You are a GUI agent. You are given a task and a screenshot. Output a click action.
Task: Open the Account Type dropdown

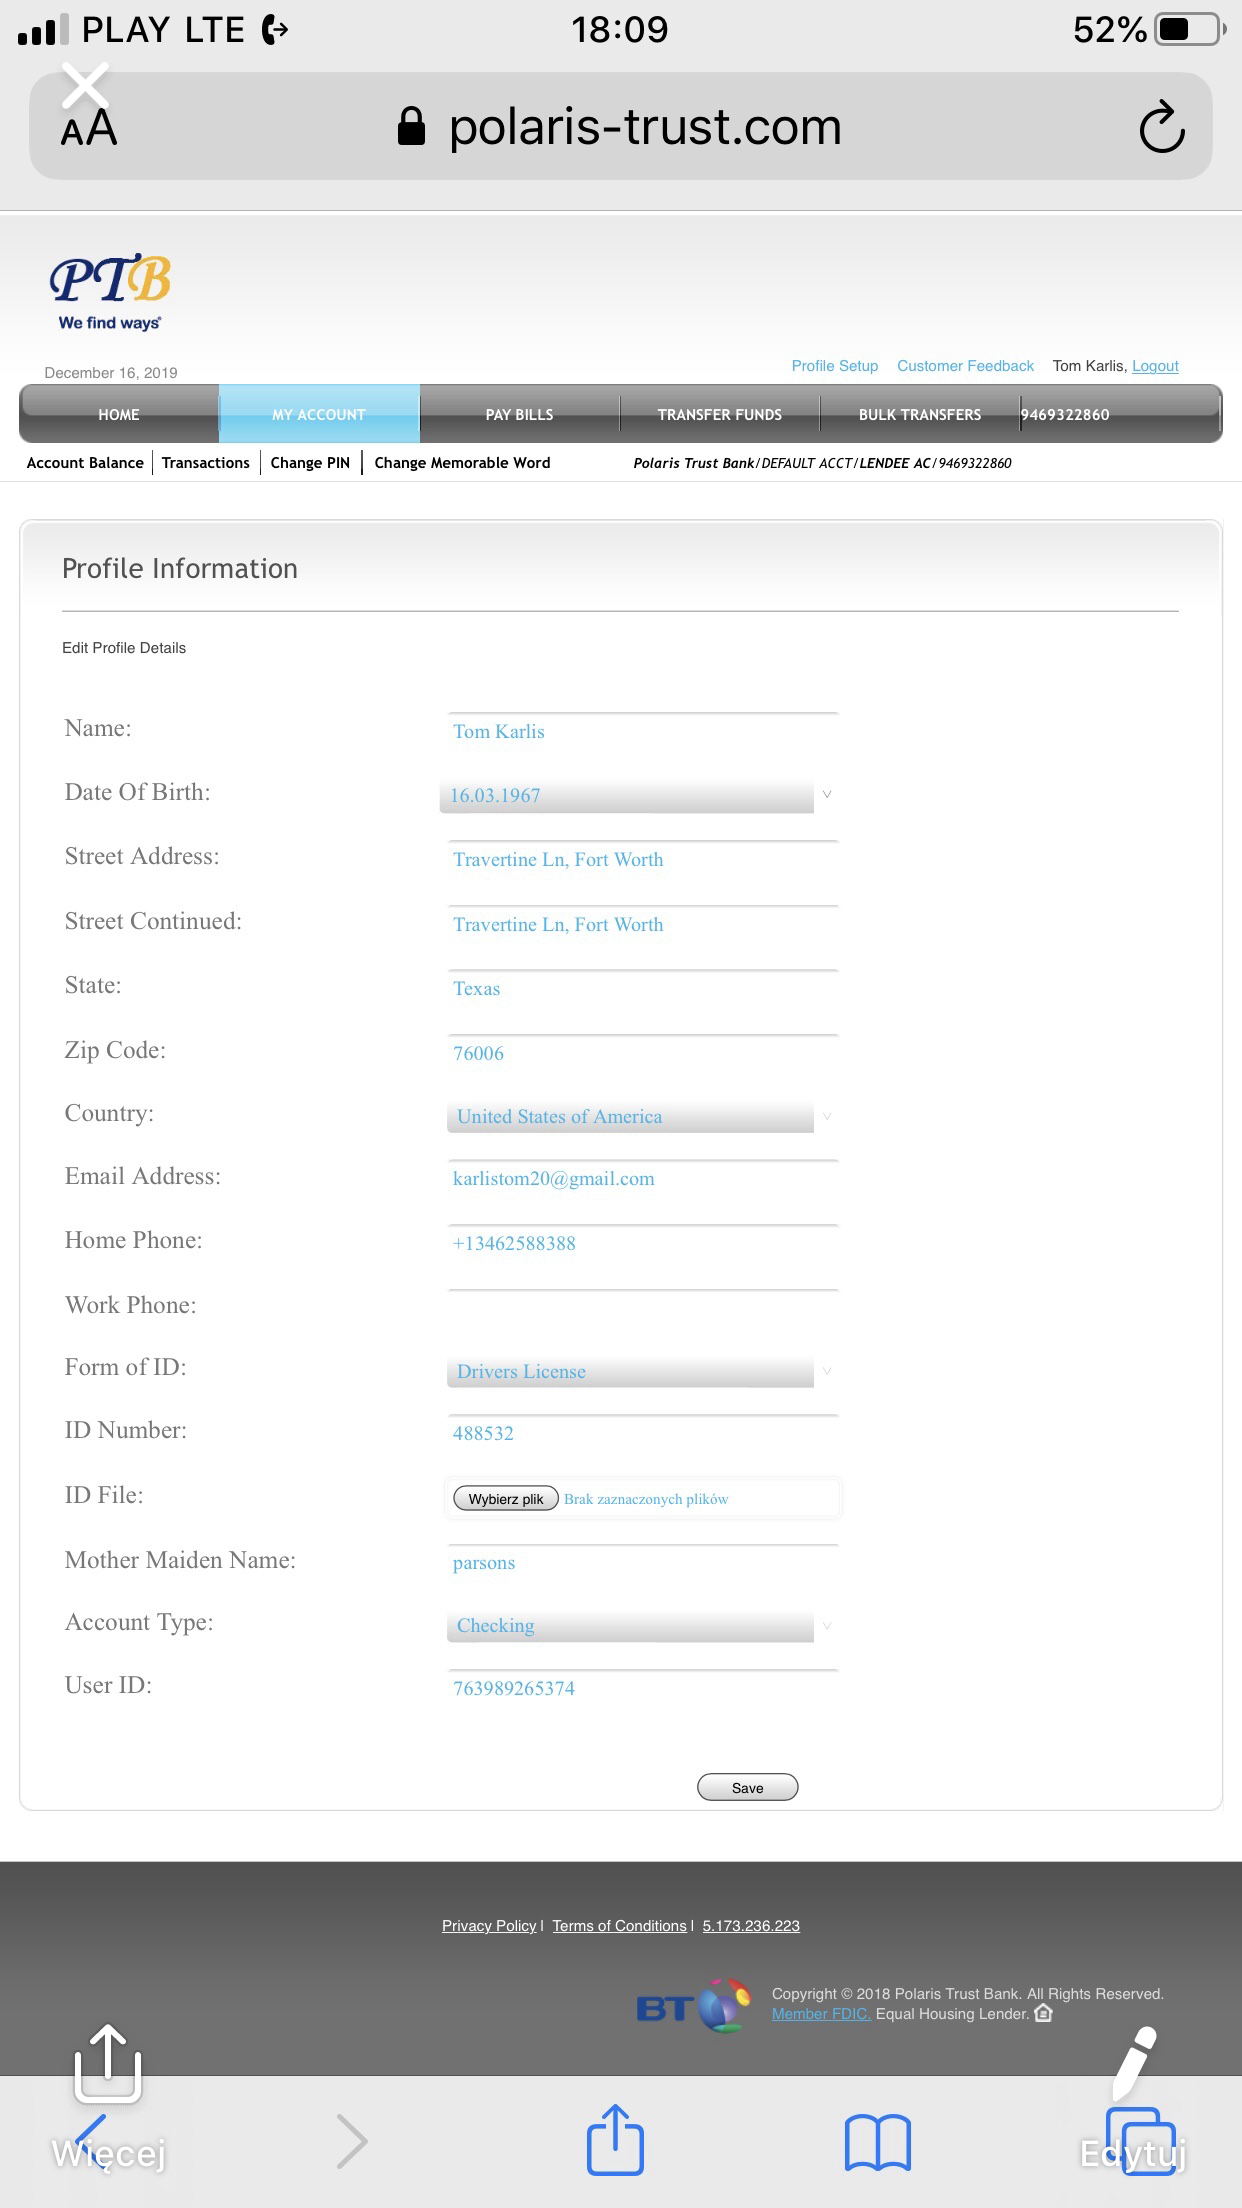pos(640,1626)
